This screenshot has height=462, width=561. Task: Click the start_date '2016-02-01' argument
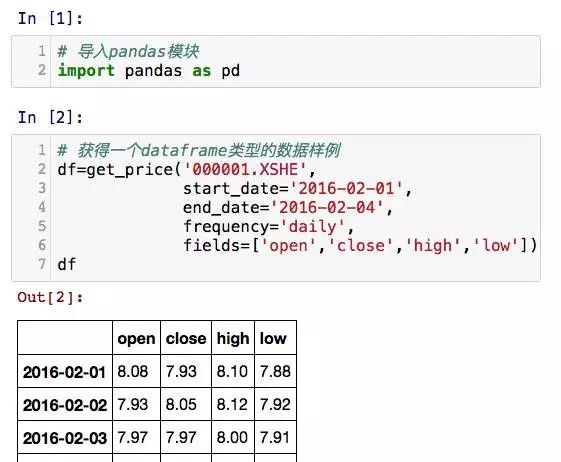297,189
